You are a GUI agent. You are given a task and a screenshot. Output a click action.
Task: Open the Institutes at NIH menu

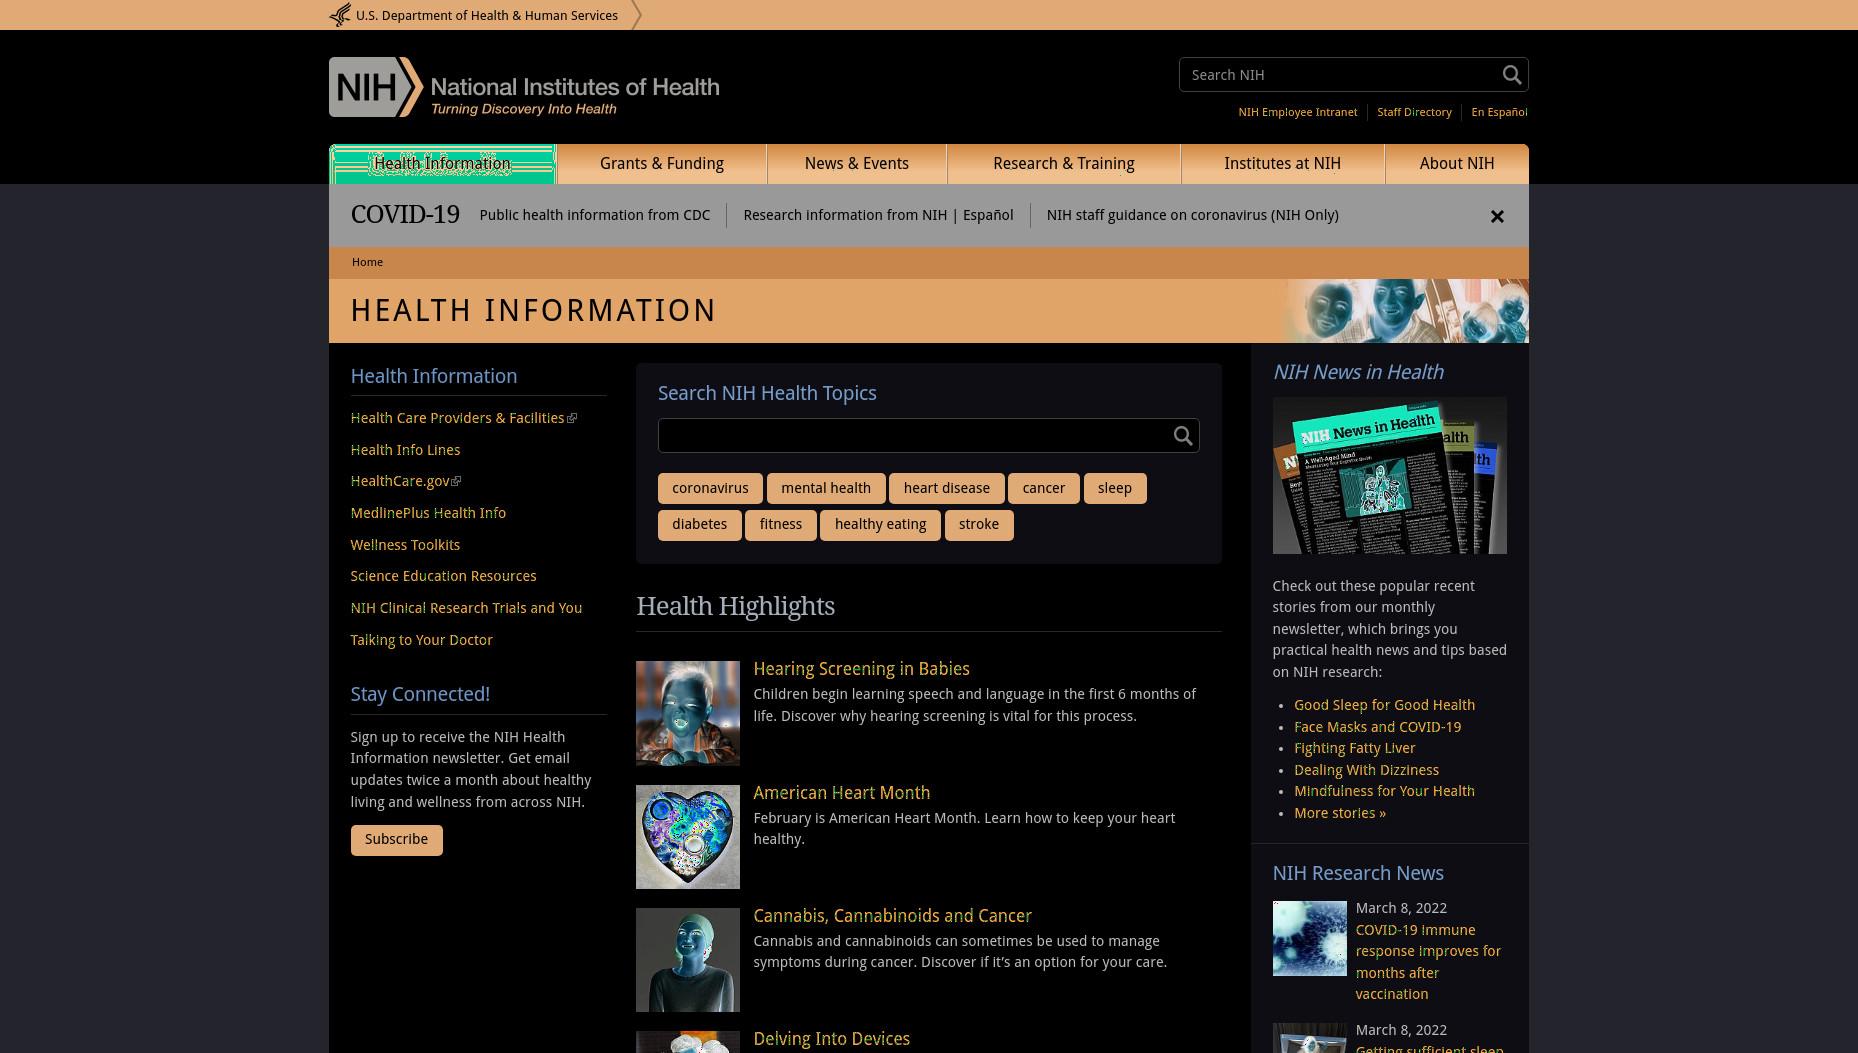1283,164
